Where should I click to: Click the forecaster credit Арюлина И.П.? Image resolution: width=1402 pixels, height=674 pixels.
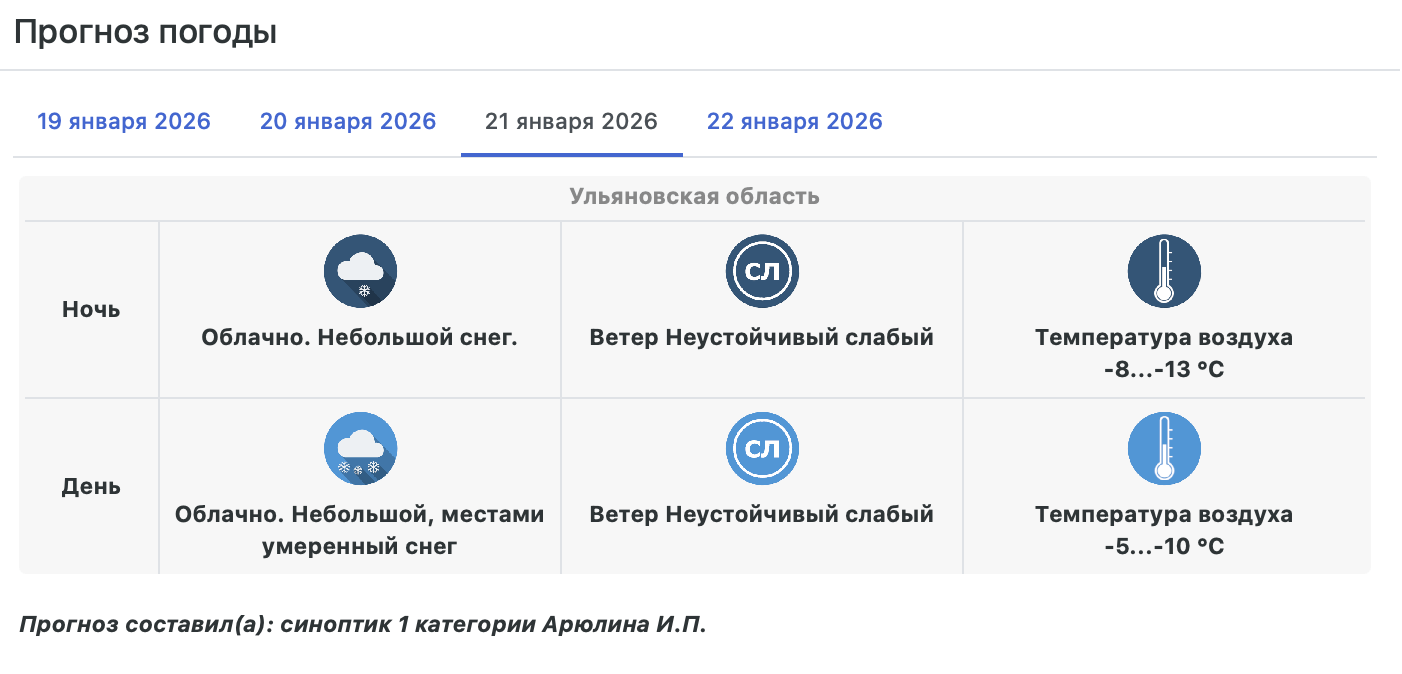coord(624,625)
